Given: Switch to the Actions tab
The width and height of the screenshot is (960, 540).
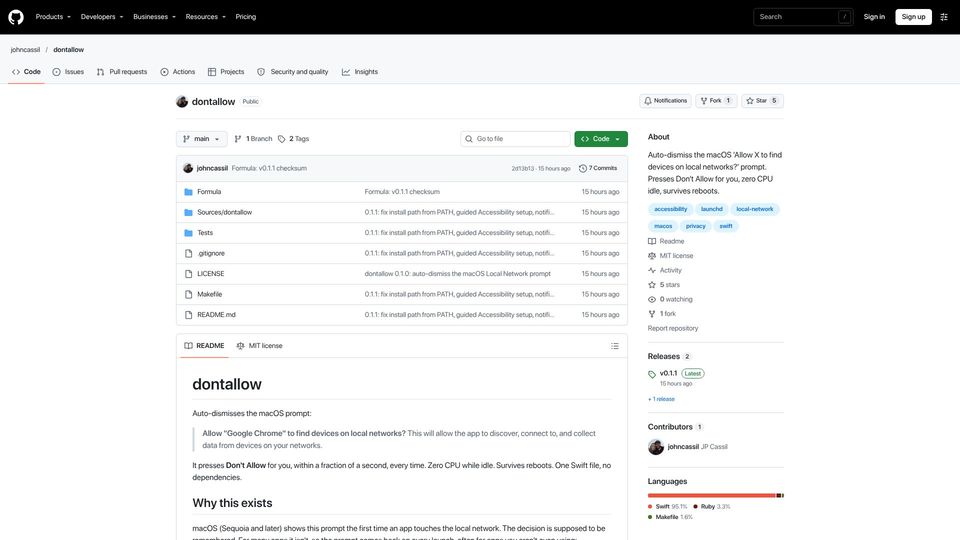Looking at the screenshot, I should (x=178, y=72).
